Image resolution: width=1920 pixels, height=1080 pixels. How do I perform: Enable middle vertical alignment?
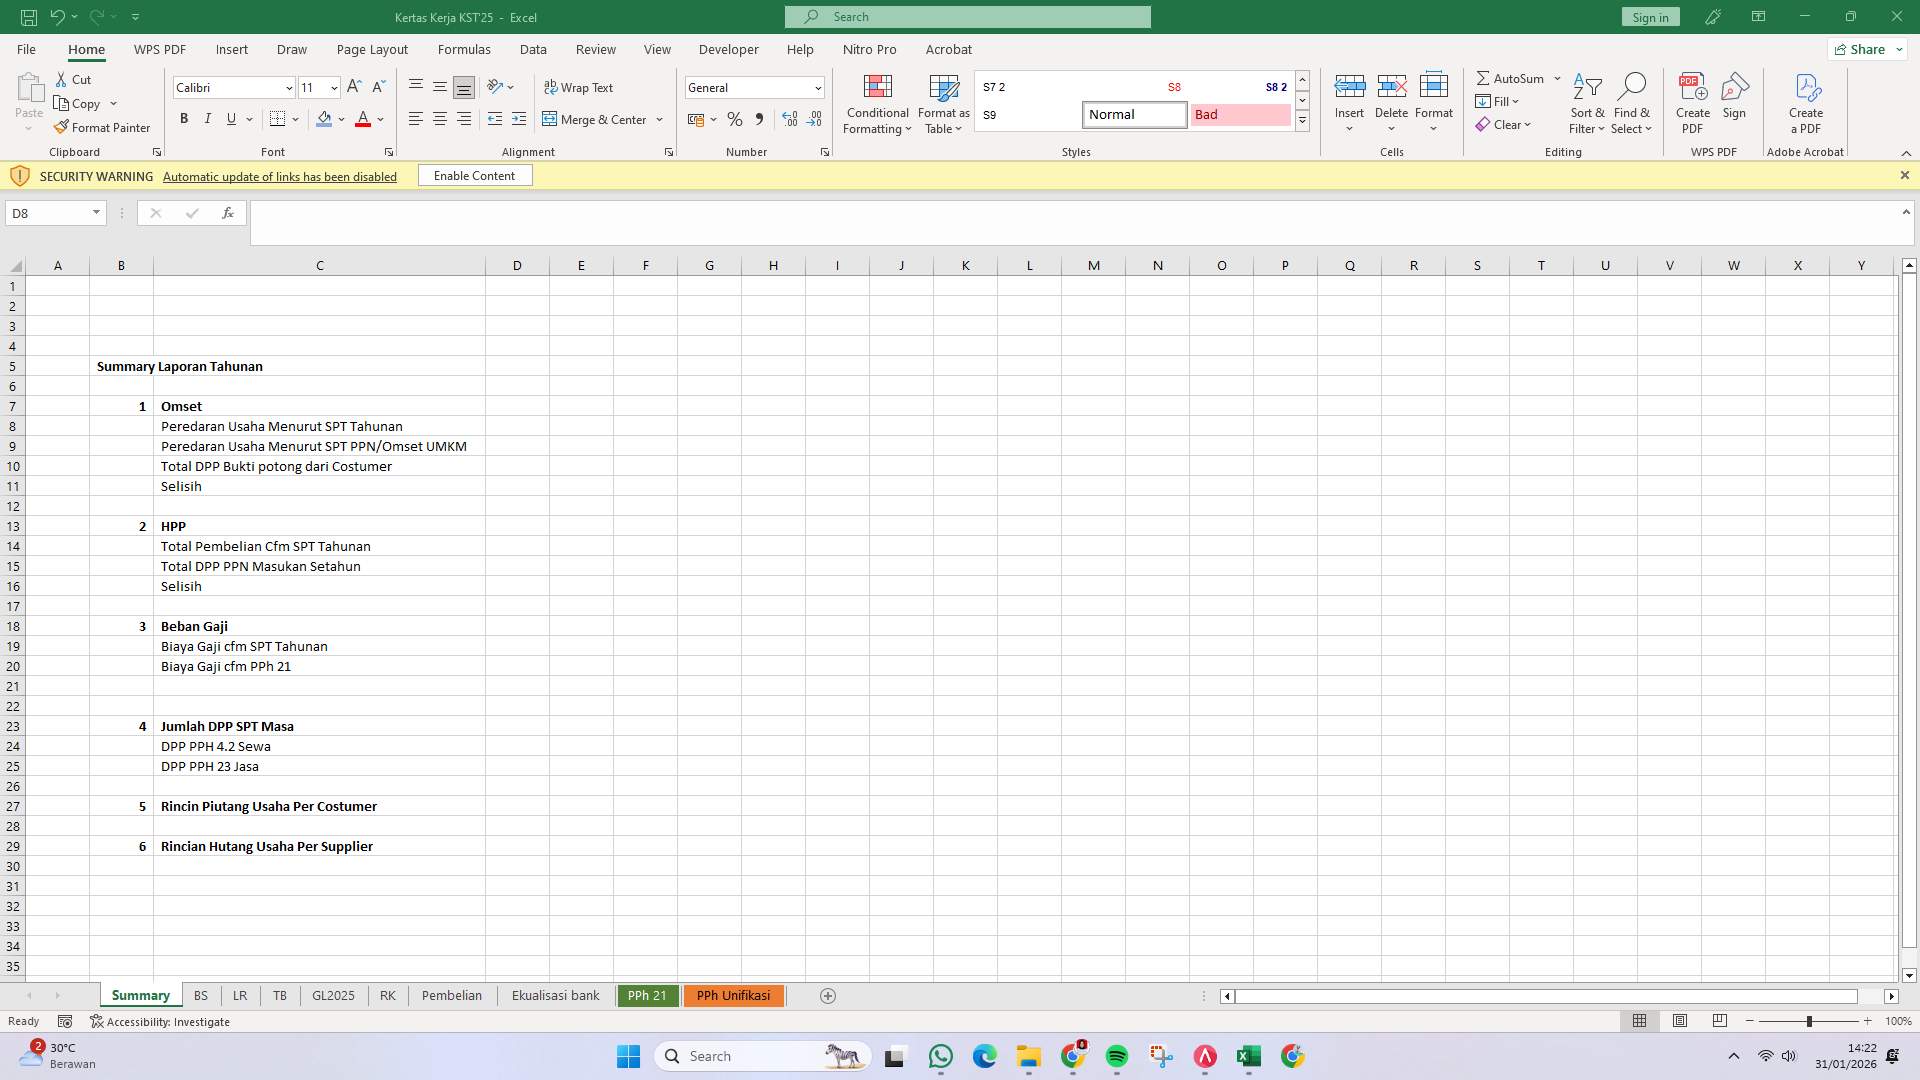click(x=439, y=86)
